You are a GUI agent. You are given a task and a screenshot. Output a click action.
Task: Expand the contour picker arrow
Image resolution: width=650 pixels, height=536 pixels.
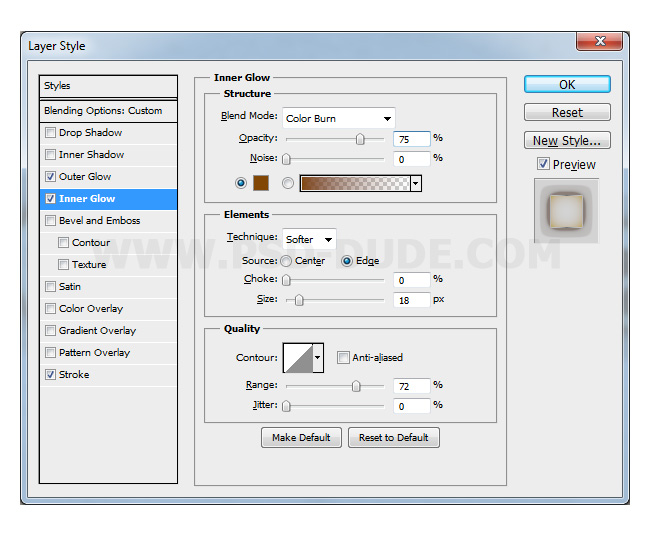318,357
